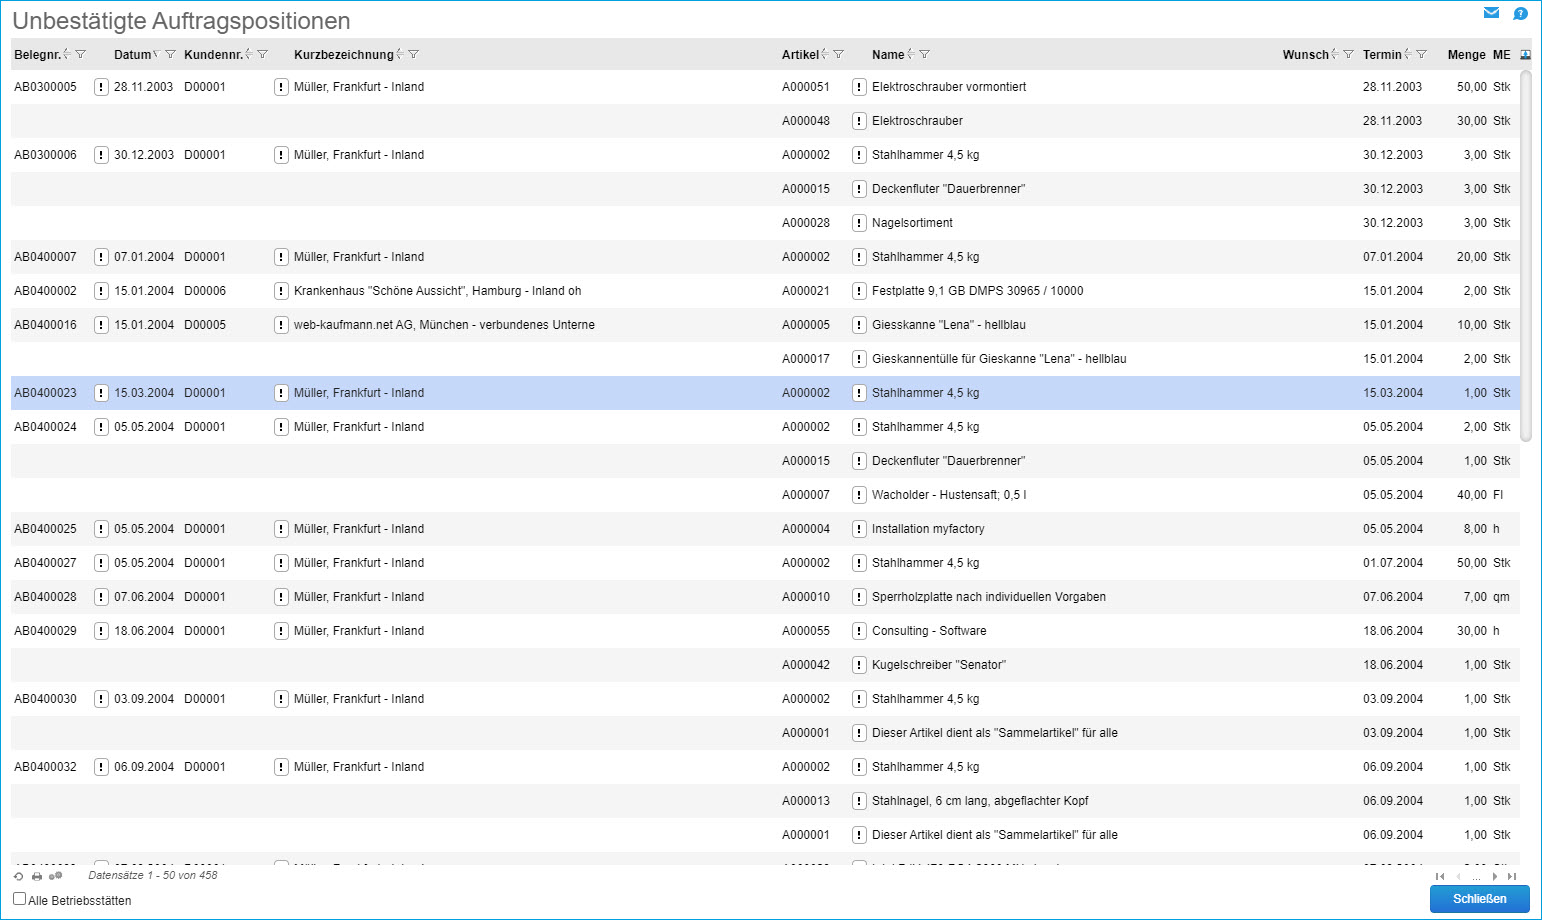Screen dimensions: 1542x920
Task: Open the gears settings icon in footer
Action: 56,876
